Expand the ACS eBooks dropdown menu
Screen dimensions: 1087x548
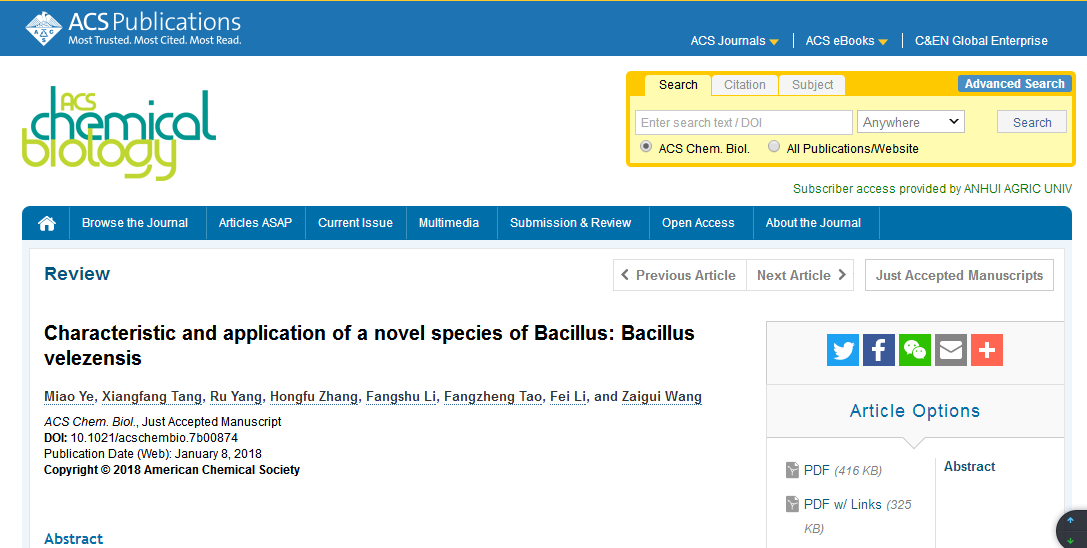point(846,41)
